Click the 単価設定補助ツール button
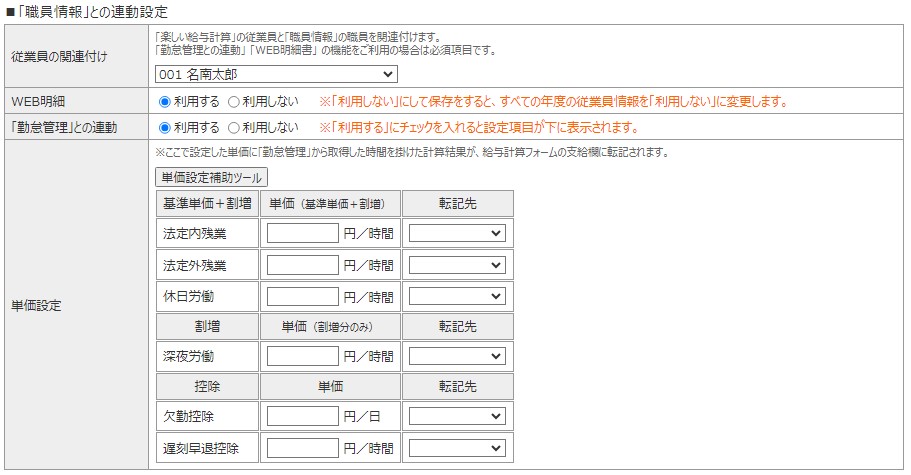Image resolution: width=911 pixels, height=475 pixels. [211, 177]
